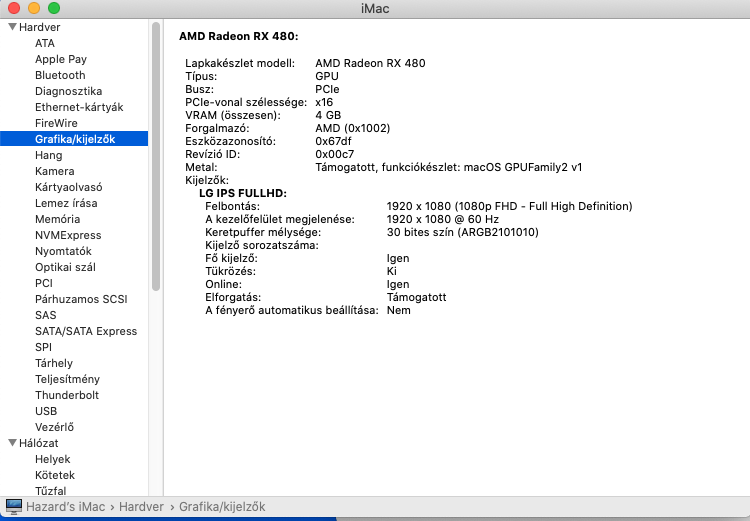
Task: Click the iMac window title
Action: pos(375,9)
